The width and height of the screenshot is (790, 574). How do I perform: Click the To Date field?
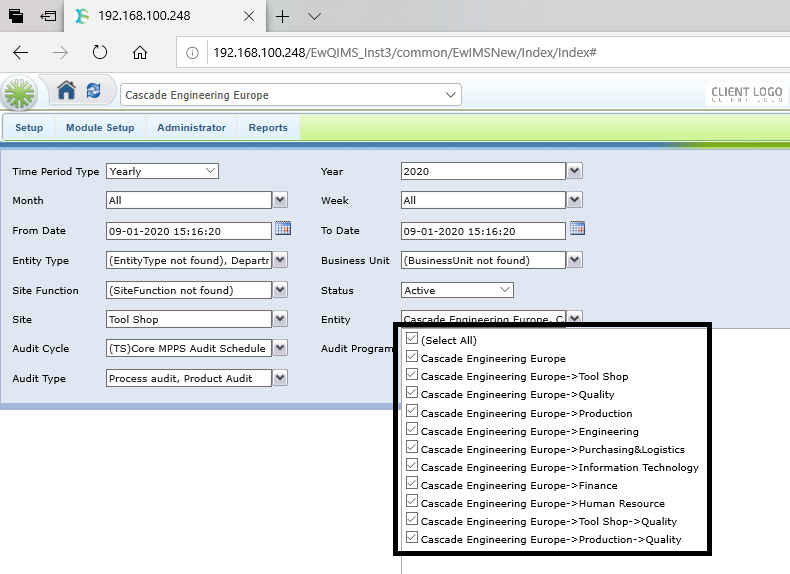483,231
